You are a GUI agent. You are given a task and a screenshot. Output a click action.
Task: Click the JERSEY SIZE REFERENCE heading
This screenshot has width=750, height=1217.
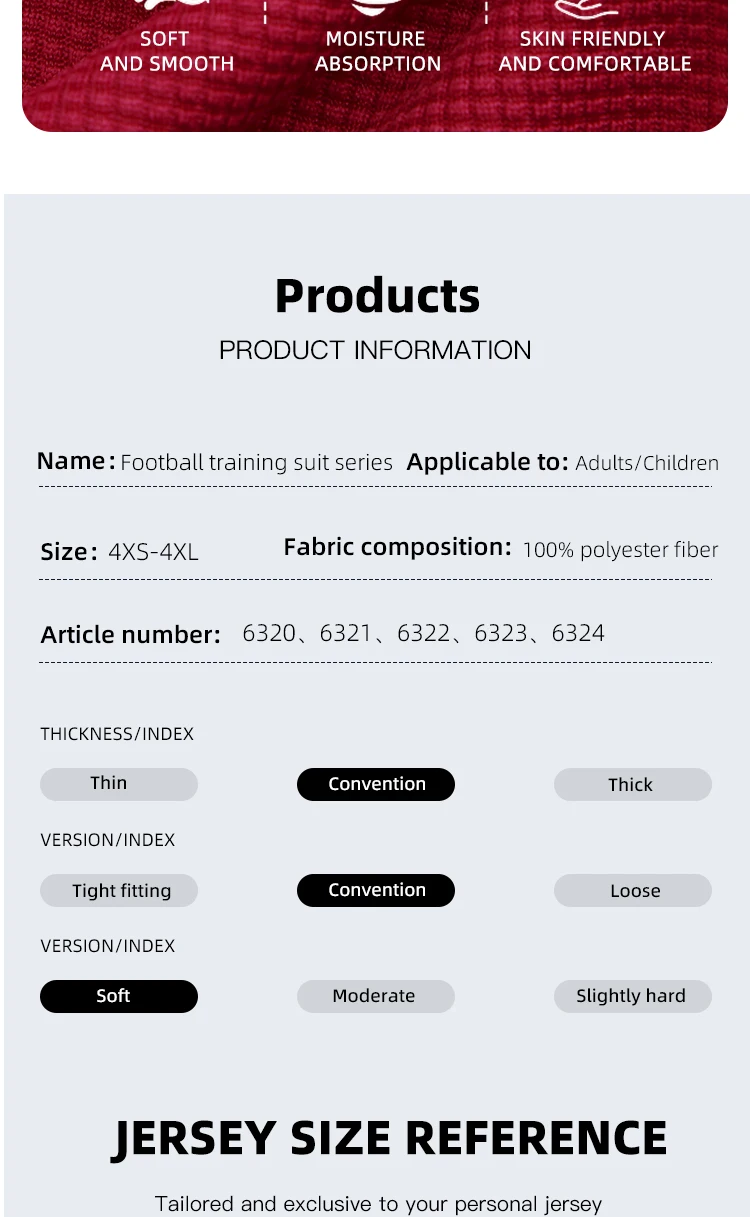389,1138
